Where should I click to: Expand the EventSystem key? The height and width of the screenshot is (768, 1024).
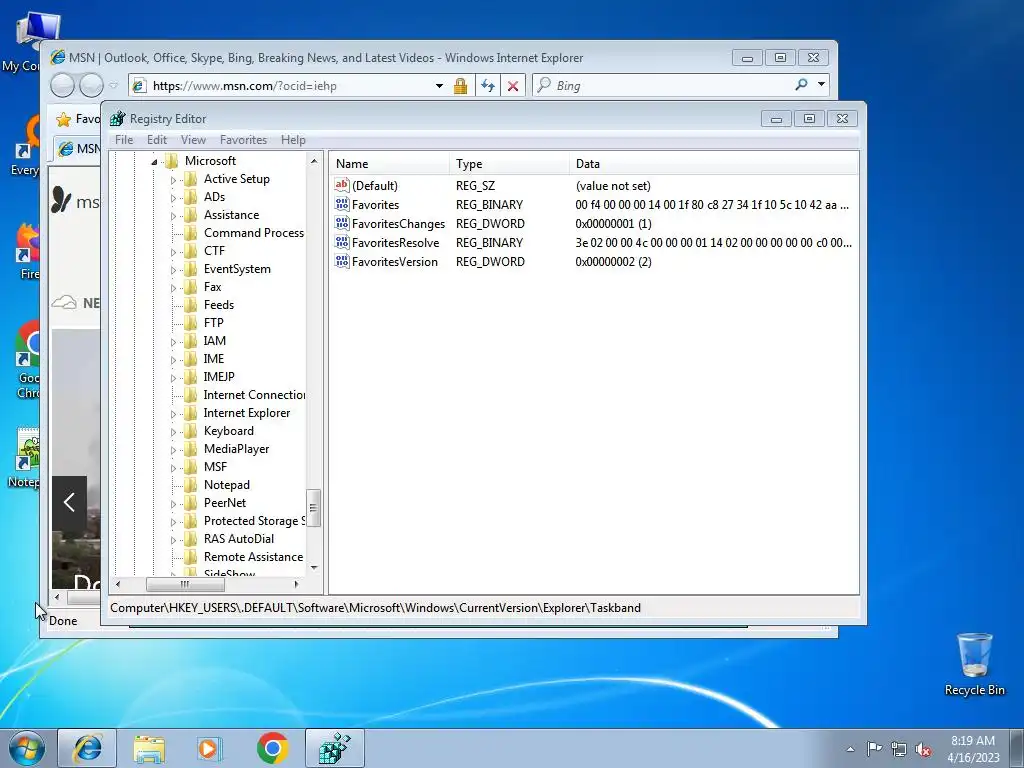pyautogui.click(x=173, y=270)
